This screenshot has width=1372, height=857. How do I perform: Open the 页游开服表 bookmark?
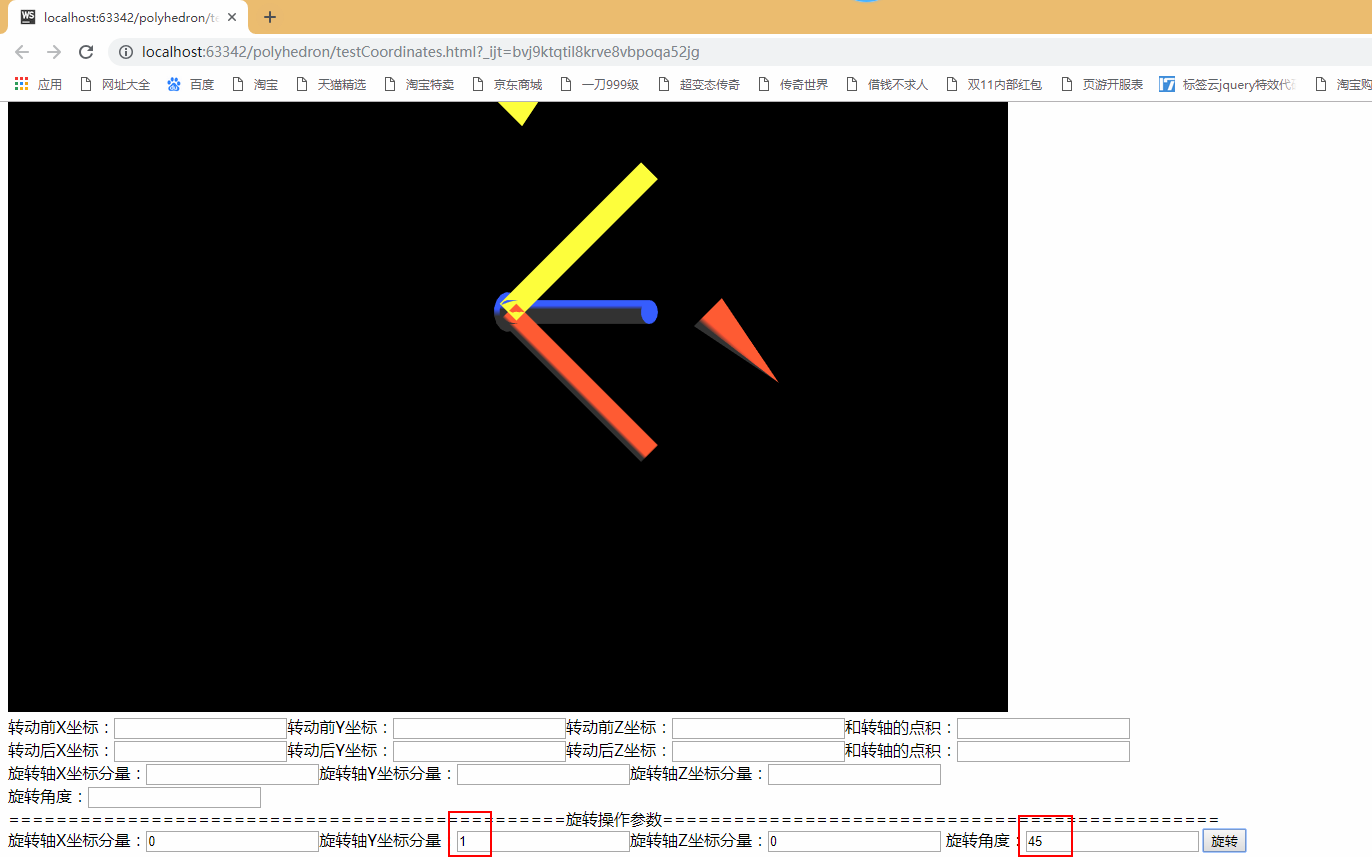point(1102,84)
